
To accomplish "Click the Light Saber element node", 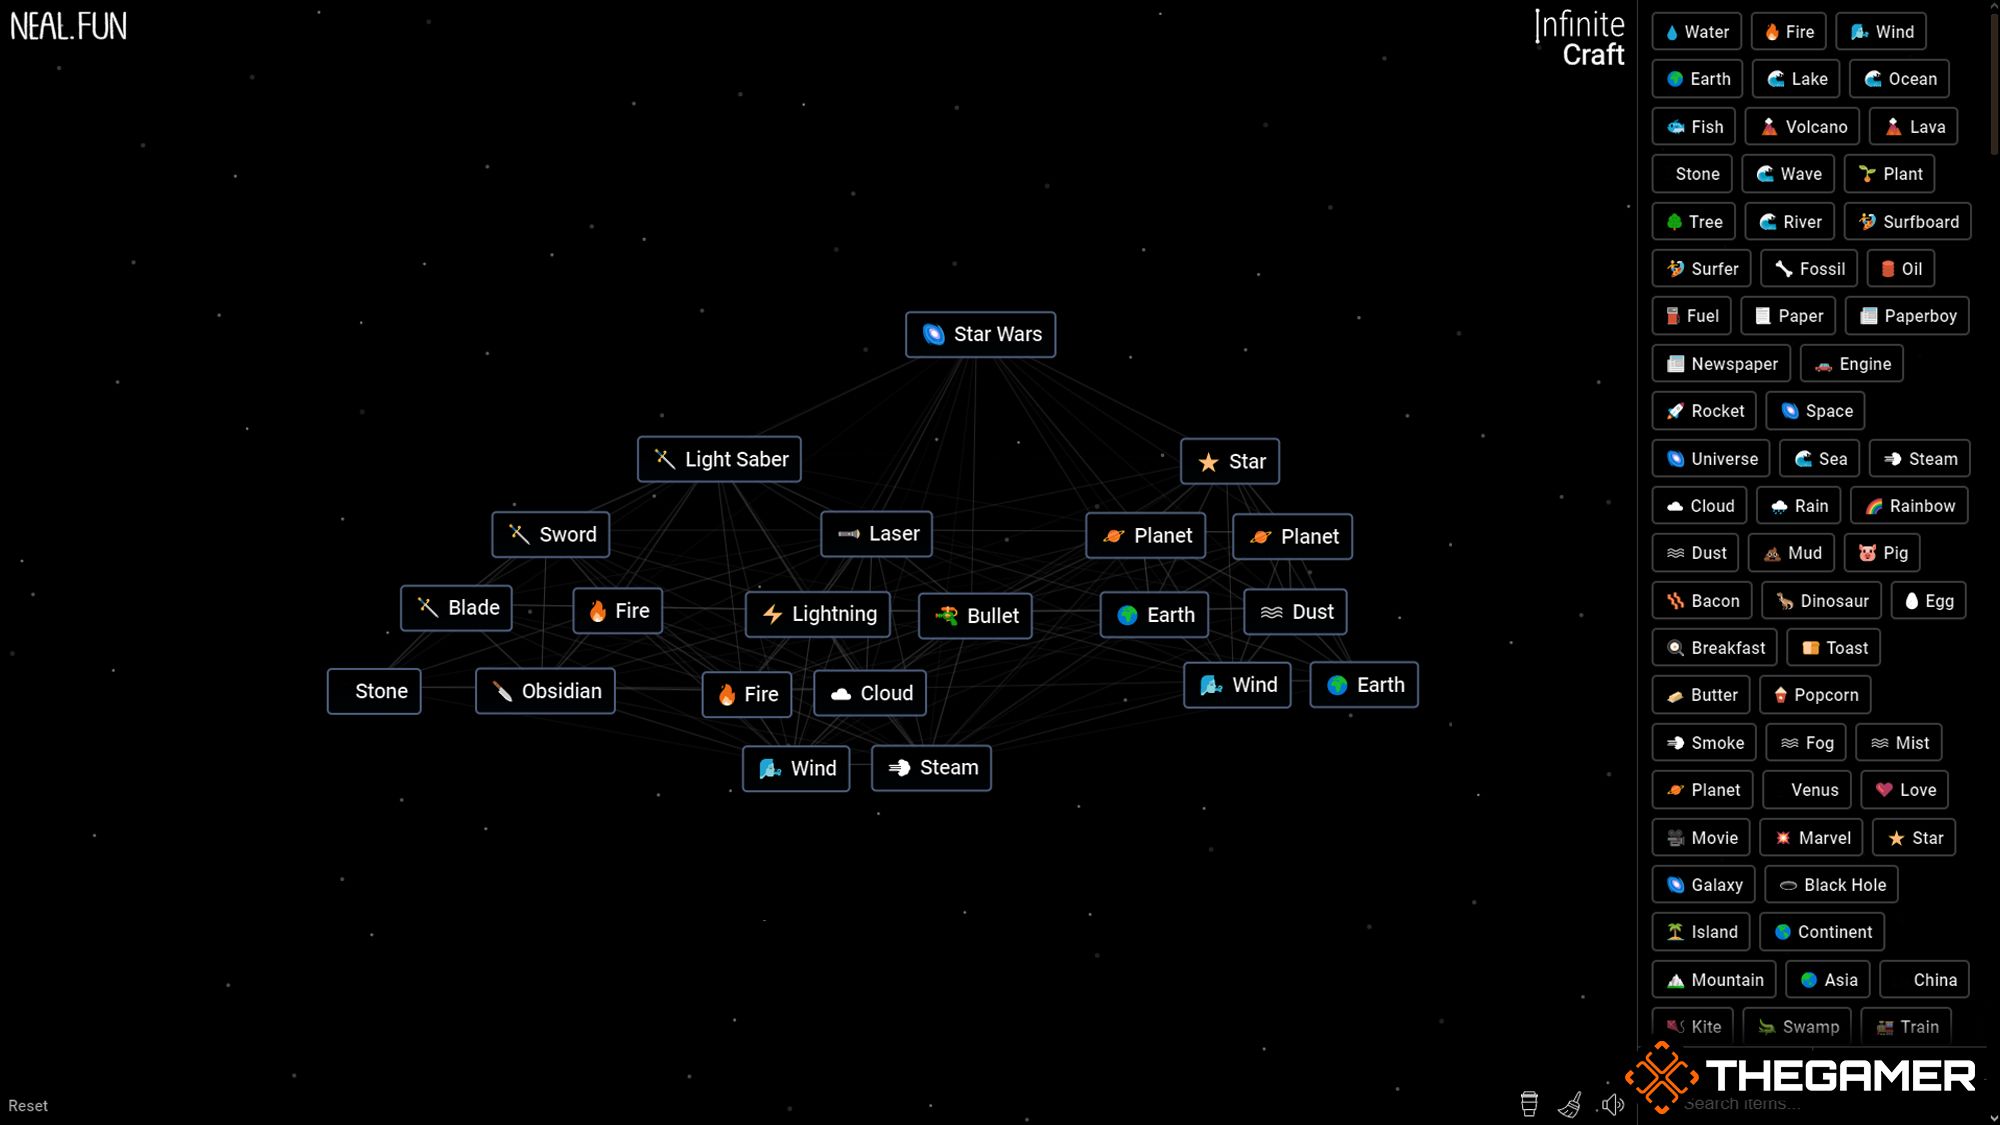I will 720,459.
